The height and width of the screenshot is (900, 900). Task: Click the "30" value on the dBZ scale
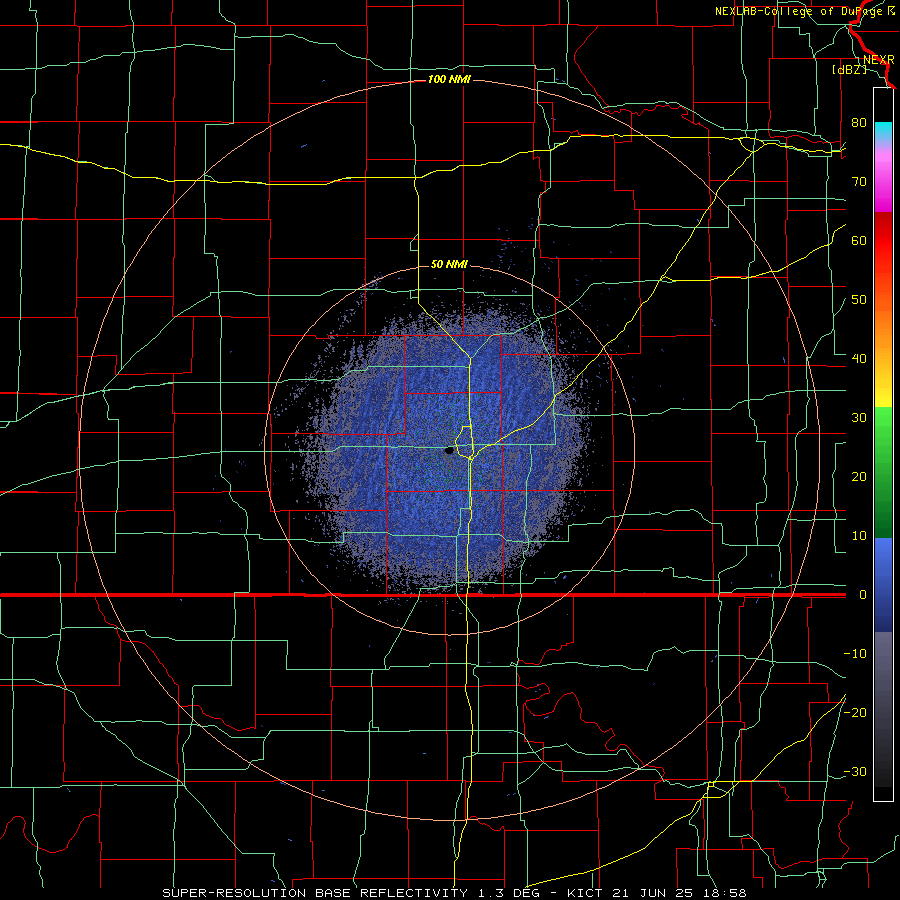point(859,418)
